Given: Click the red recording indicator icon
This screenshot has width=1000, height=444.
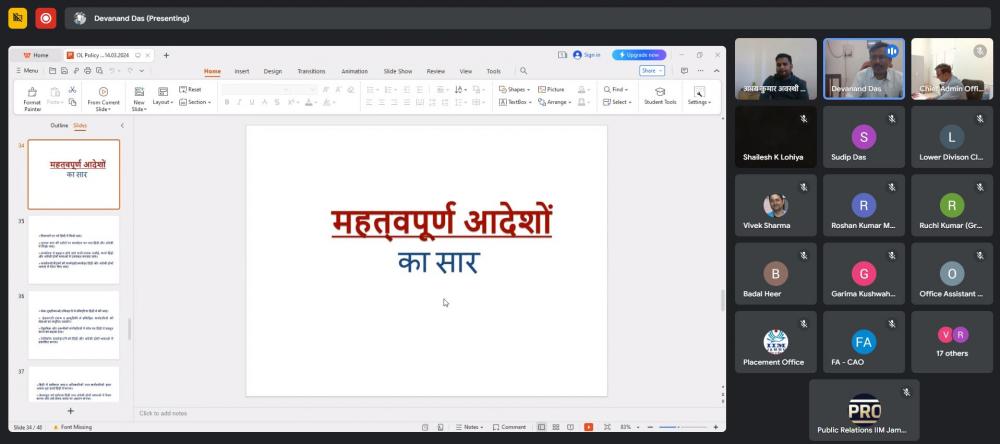Looking at the screenshot, I should pyautogui.click(x=46, y=18).
